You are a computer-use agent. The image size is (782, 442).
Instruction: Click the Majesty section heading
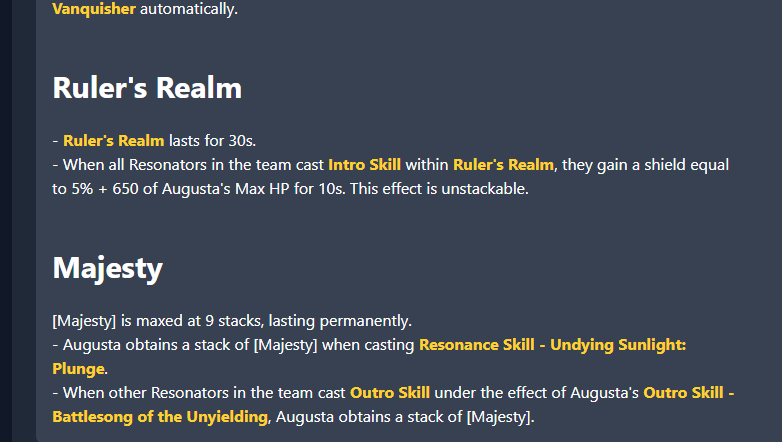click(107, 268)
